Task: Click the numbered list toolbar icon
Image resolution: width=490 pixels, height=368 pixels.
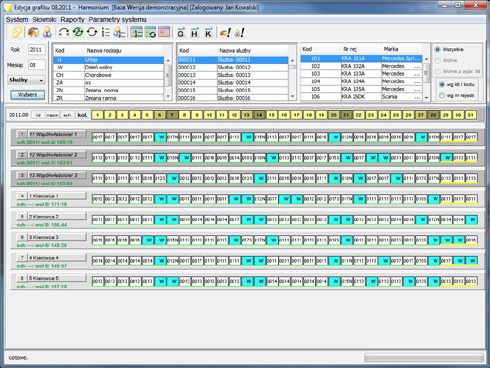Action: click(x=106, y=32)
